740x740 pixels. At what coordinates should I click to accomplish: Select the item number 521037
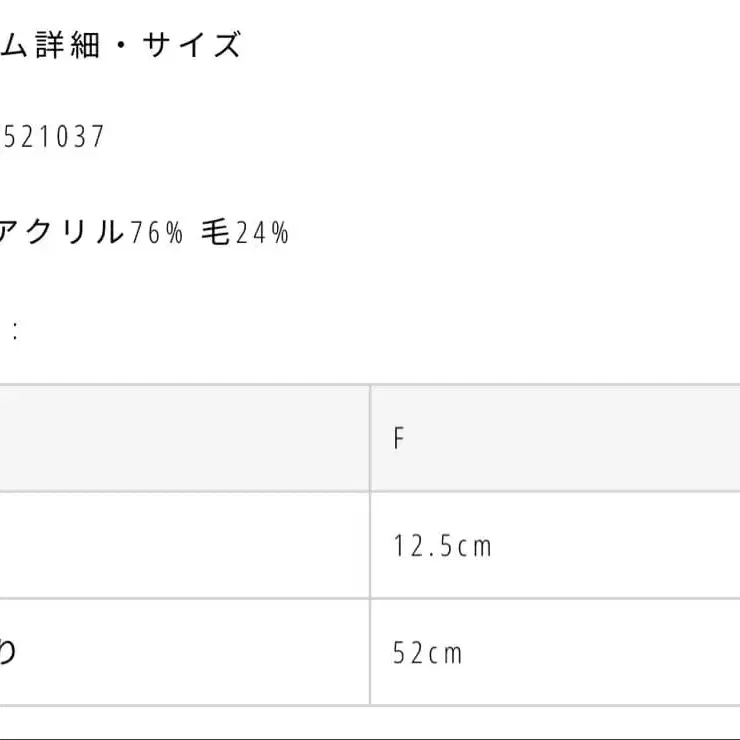pyautogui.click(x=54, y=137)
